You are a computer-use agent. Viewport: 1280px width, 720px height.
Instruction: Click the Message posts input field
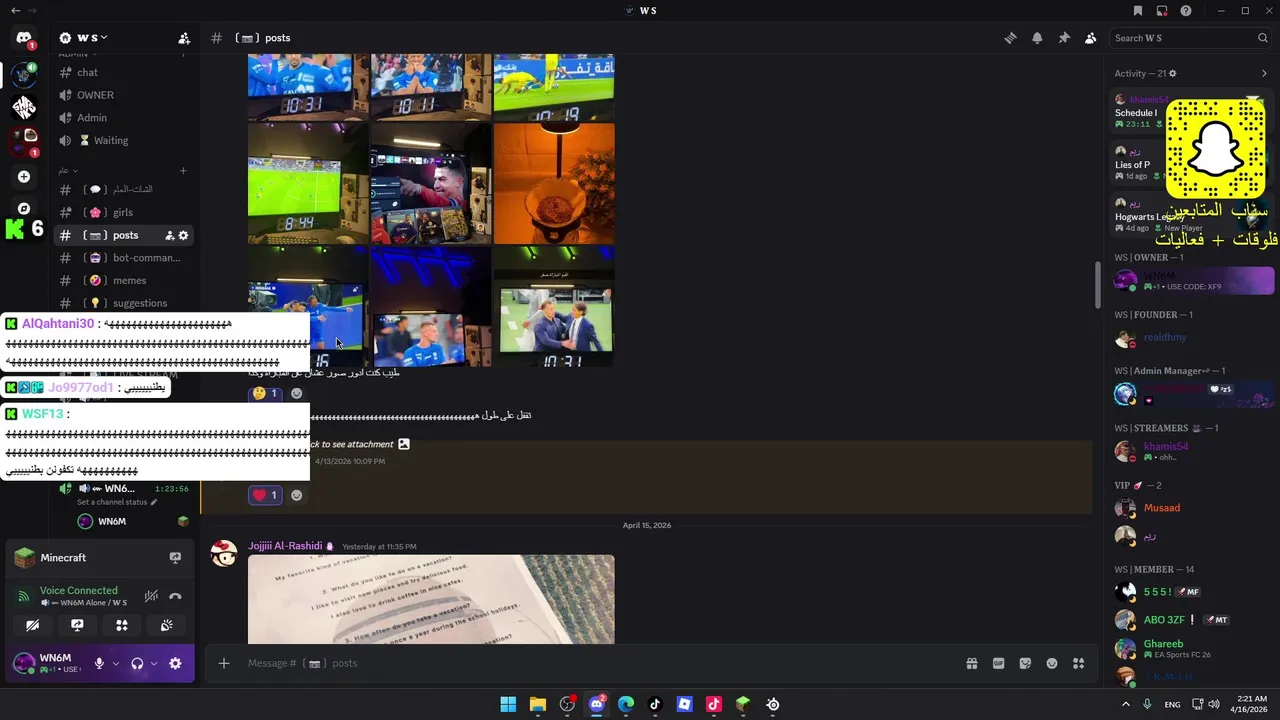point(600,663)
